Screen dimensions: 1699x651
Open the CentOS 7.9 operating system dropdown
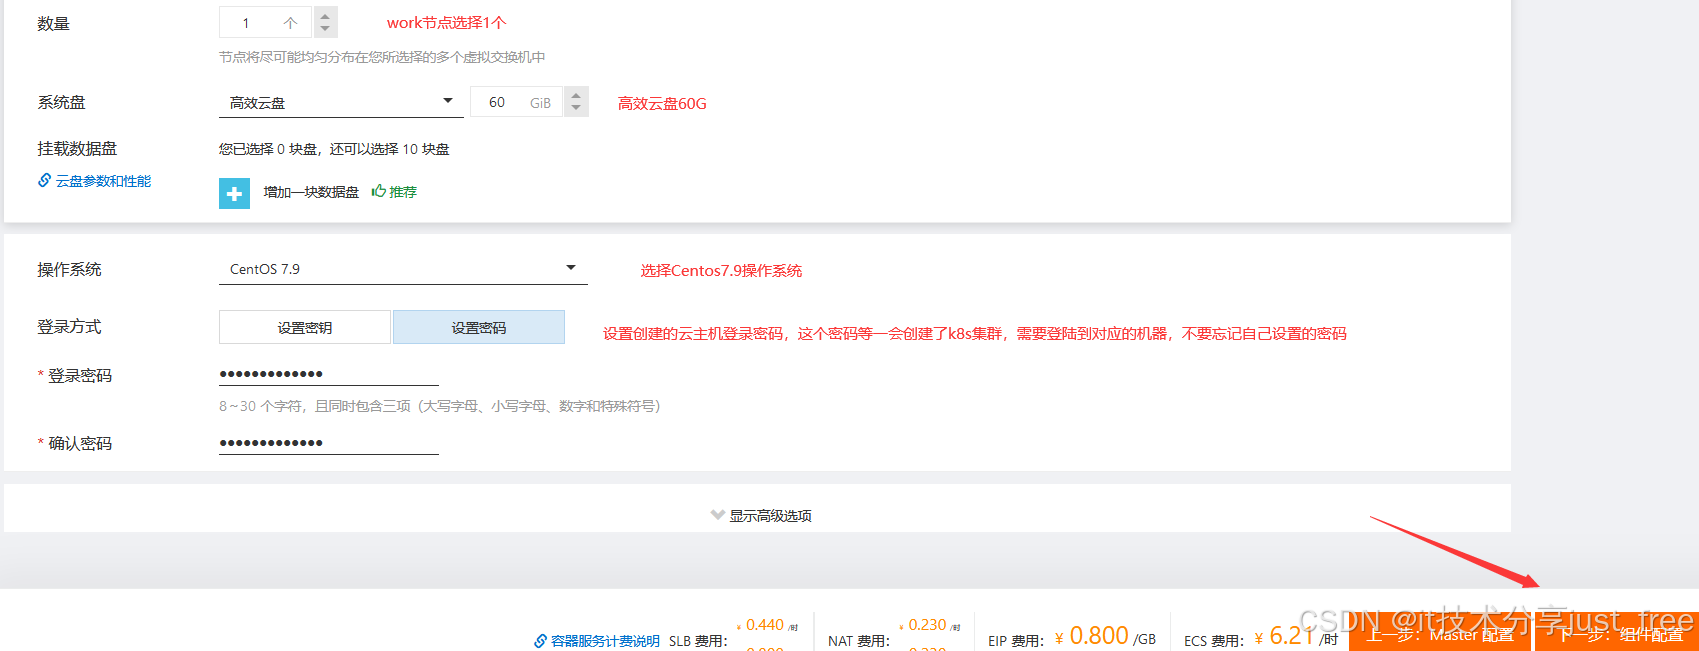click(403, 269)
